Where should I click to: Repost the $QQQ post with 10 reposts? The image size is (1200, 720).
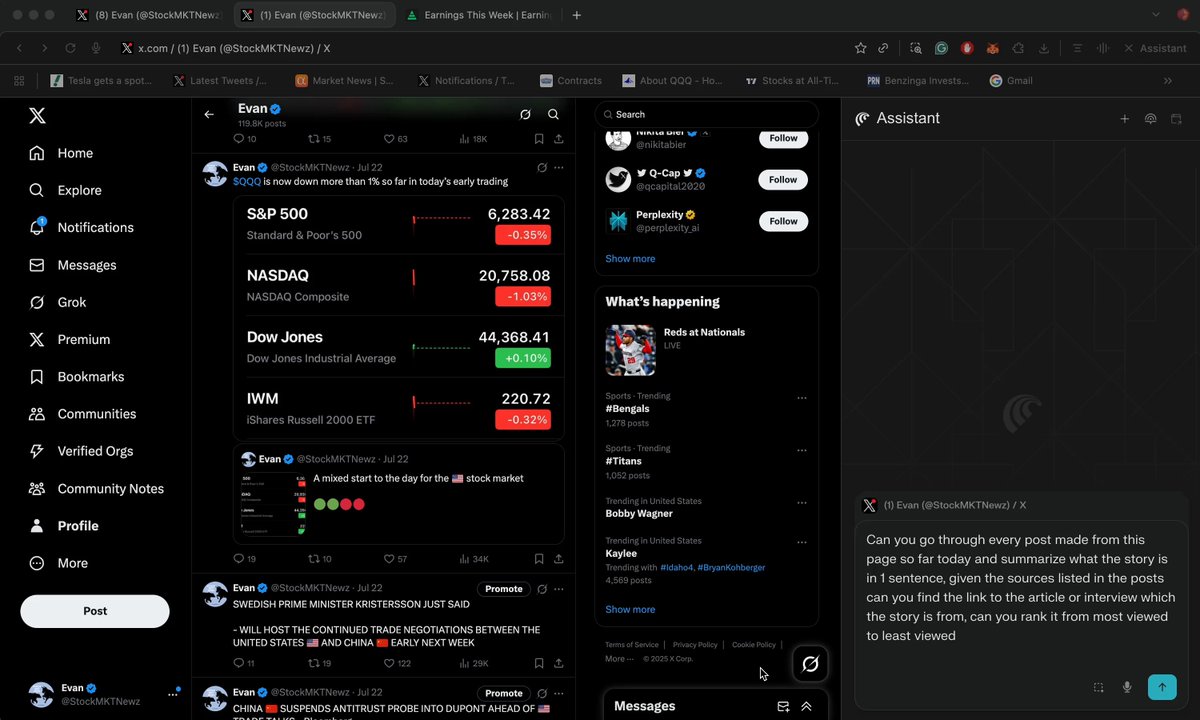(320, 559)
